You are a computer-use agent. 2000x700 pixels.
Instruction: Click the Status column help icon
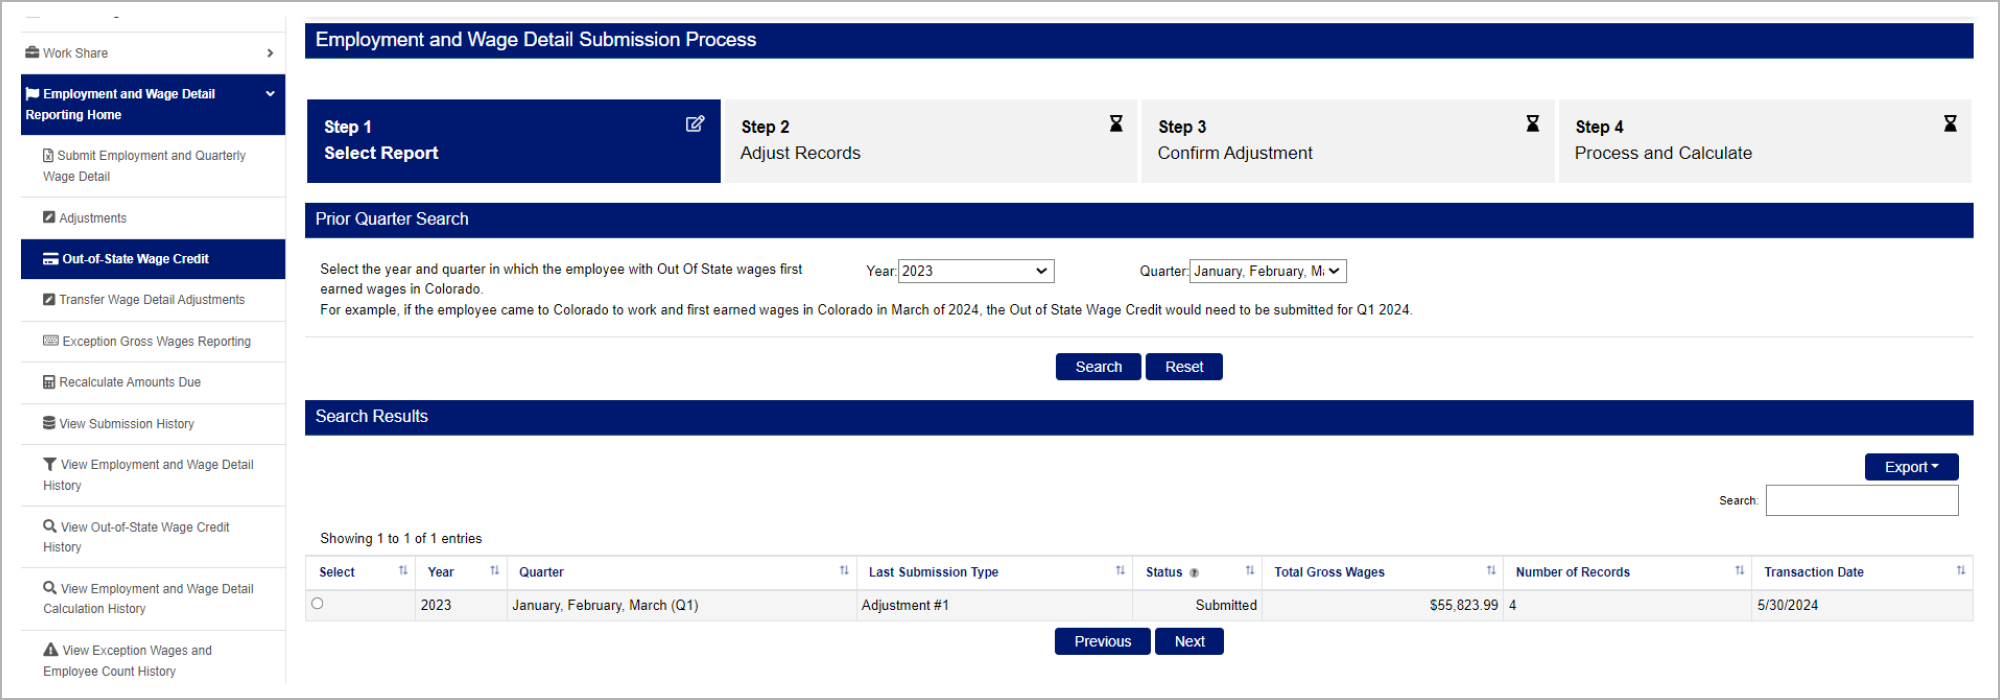[1194, 573]
